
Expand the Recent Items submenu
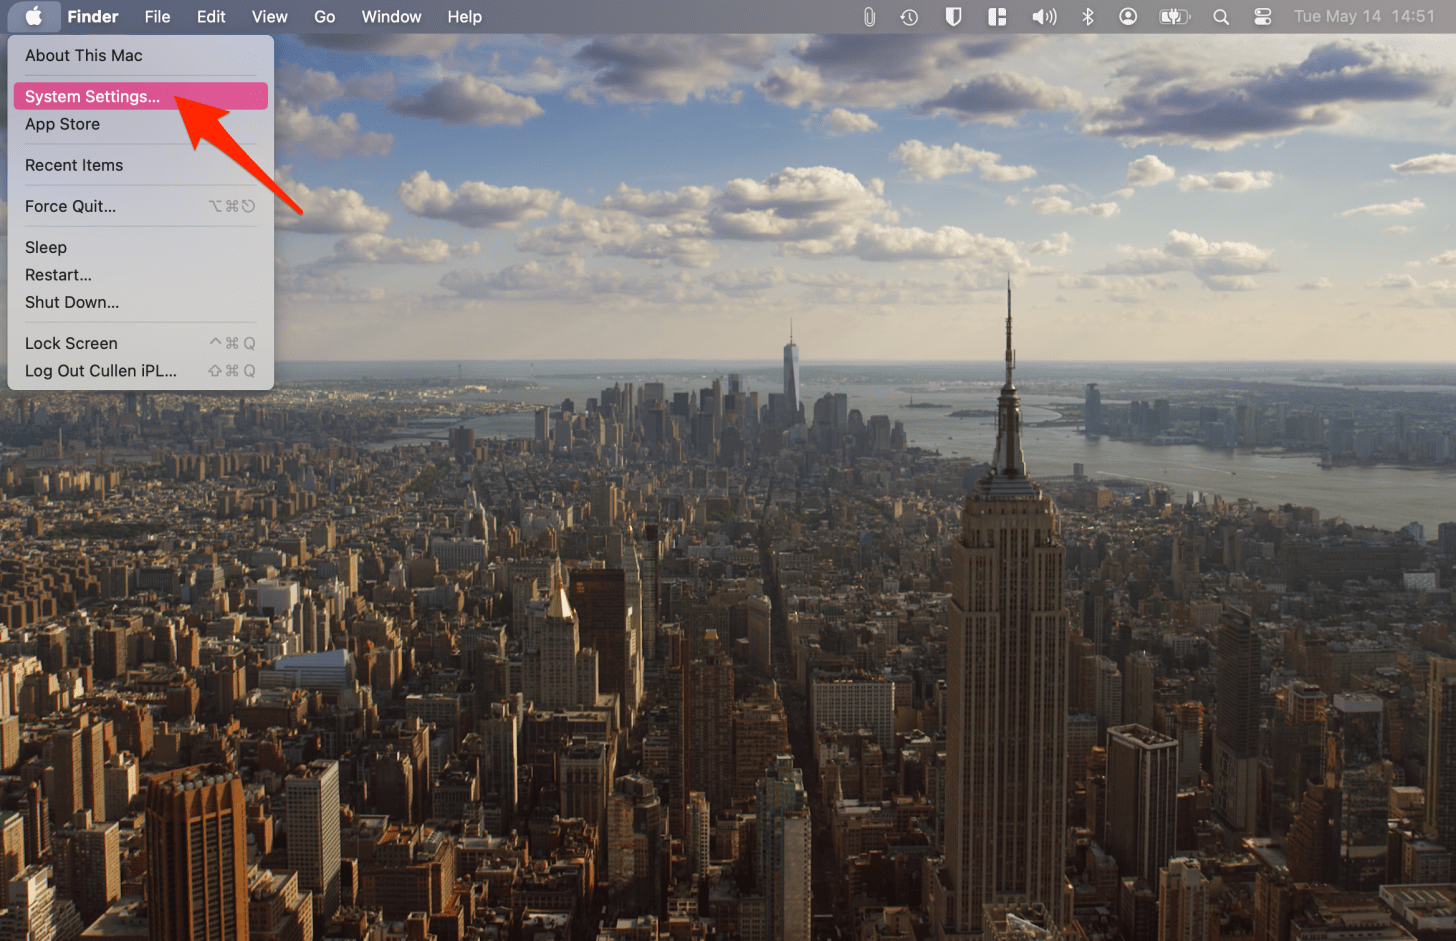[x=74, y=165]
